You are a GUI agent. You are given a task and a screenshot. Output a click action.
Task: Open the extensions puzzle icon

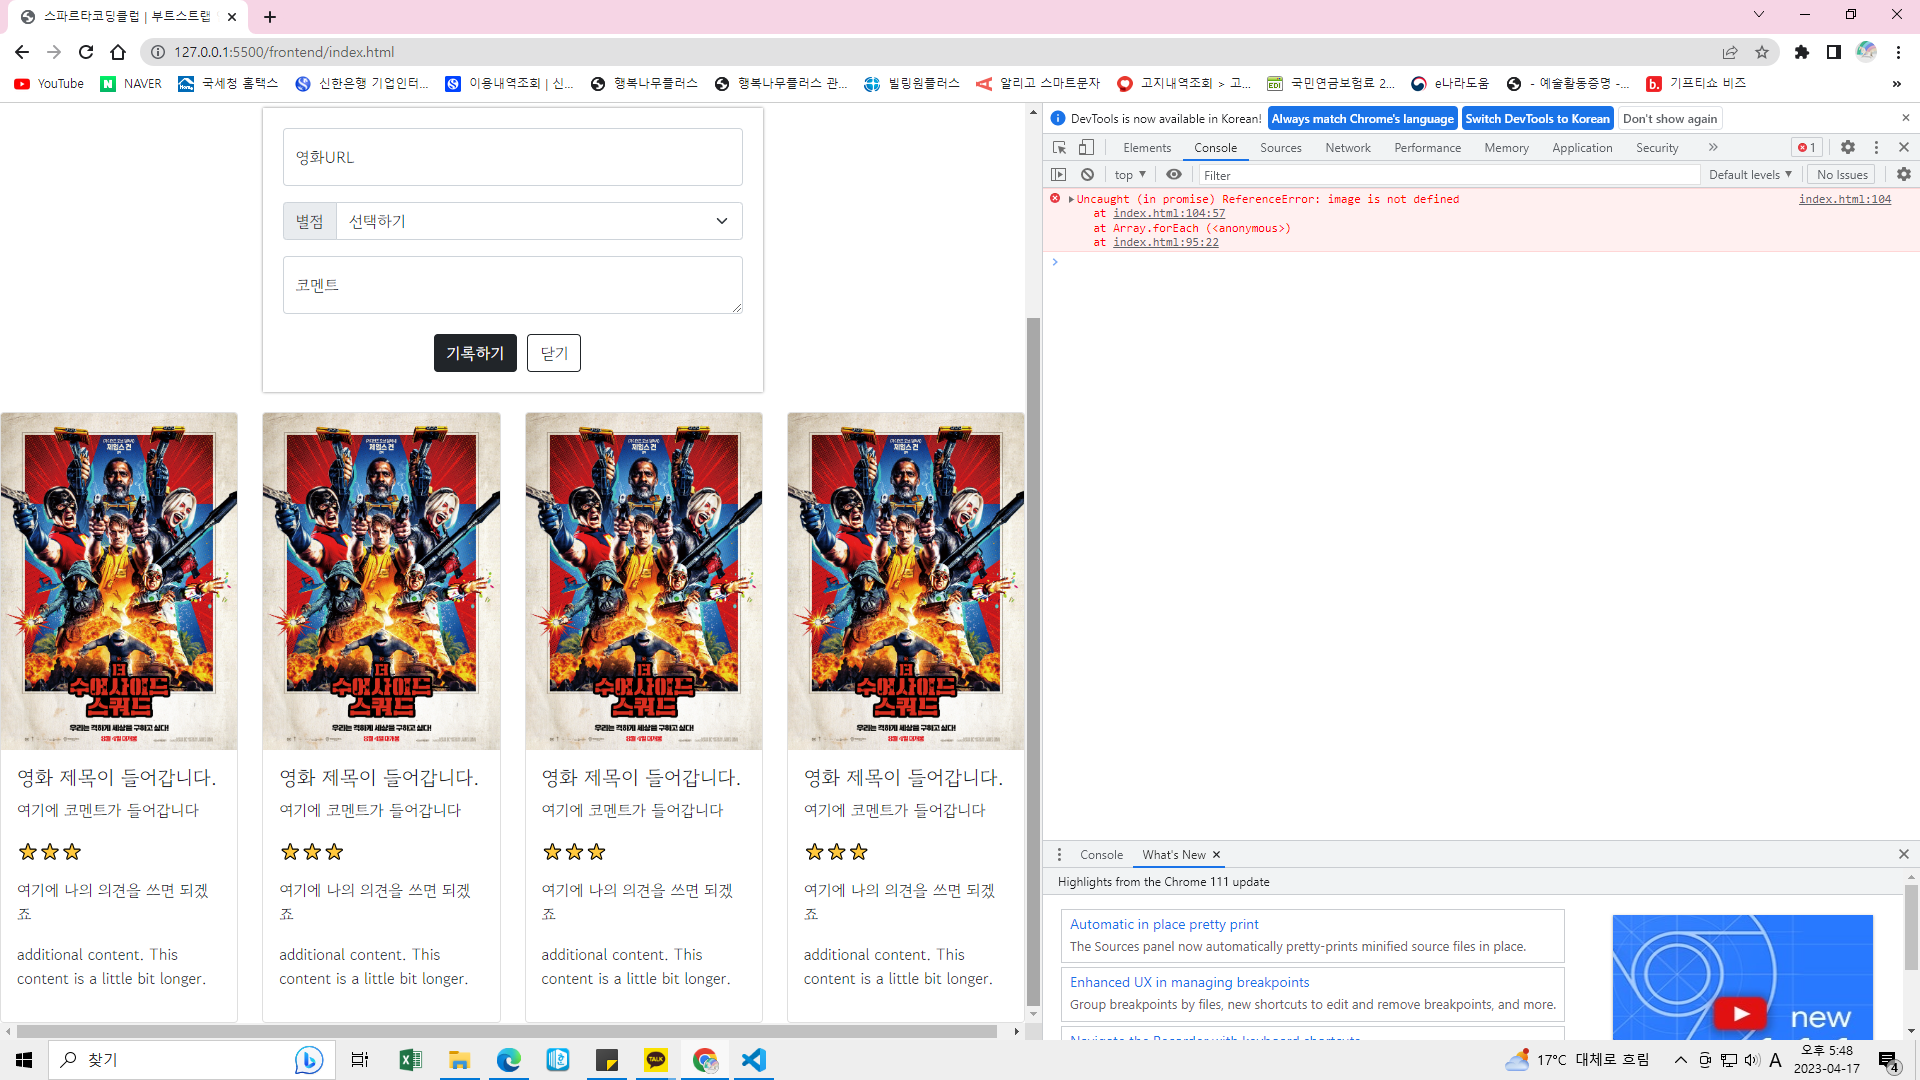pyautogui.click(x=1802, y=52)
